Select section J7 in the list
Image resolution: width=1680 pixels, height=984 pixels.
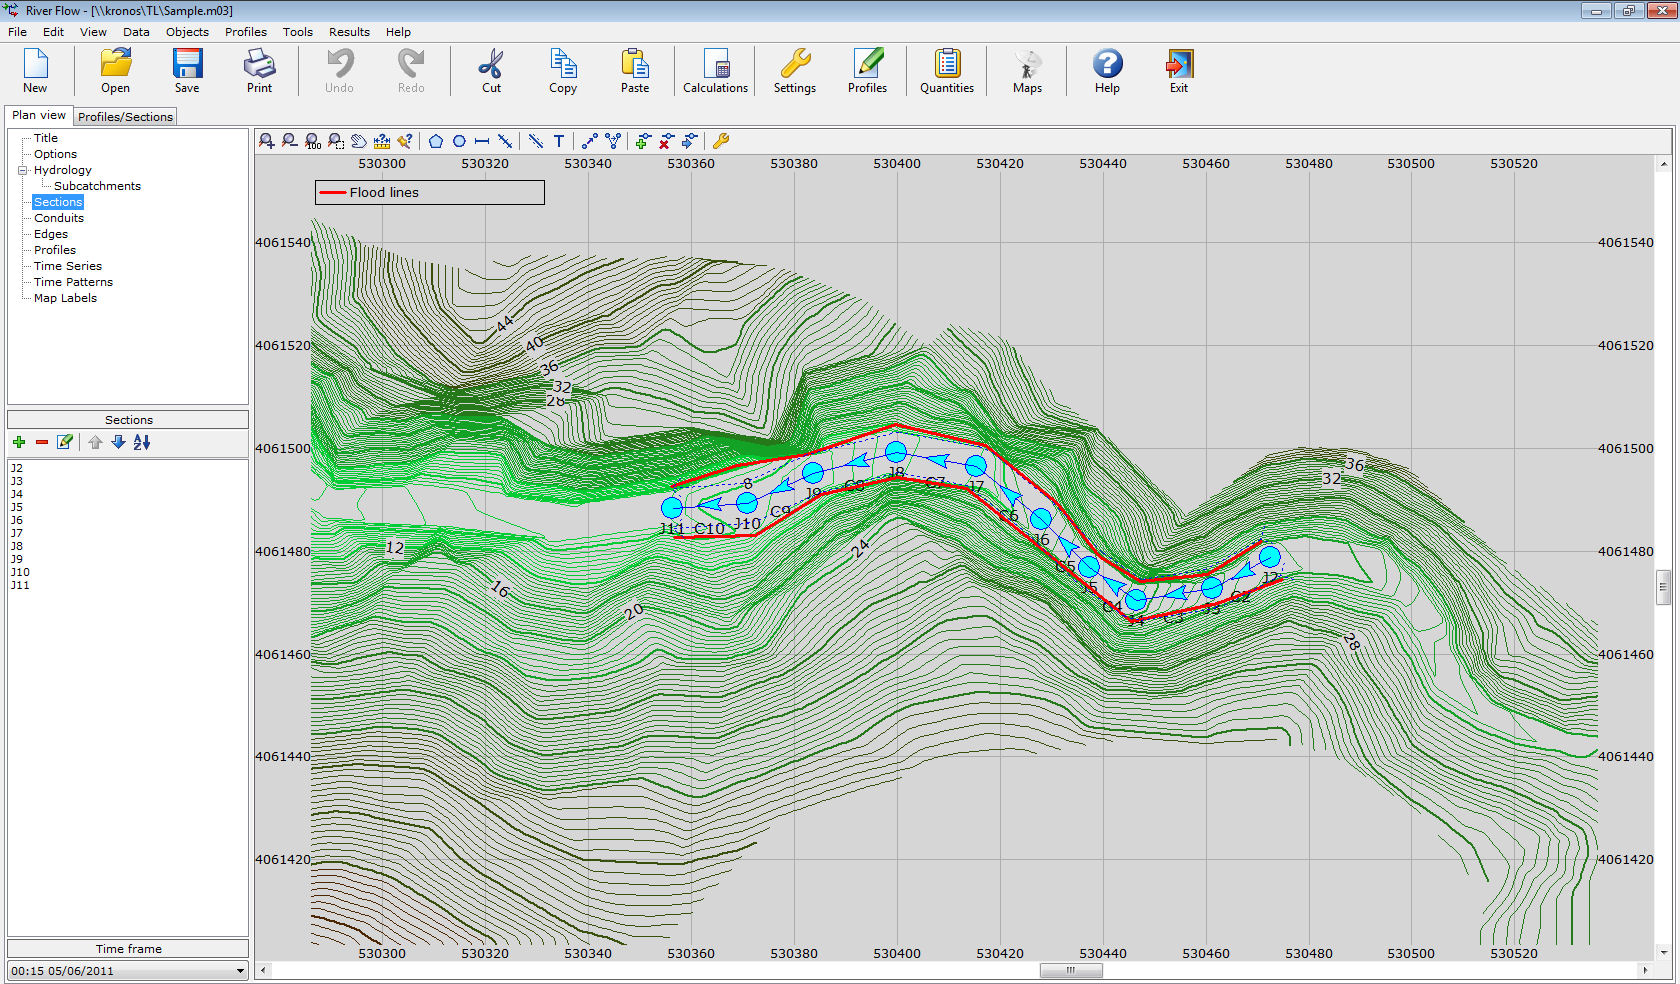point(17,533)
